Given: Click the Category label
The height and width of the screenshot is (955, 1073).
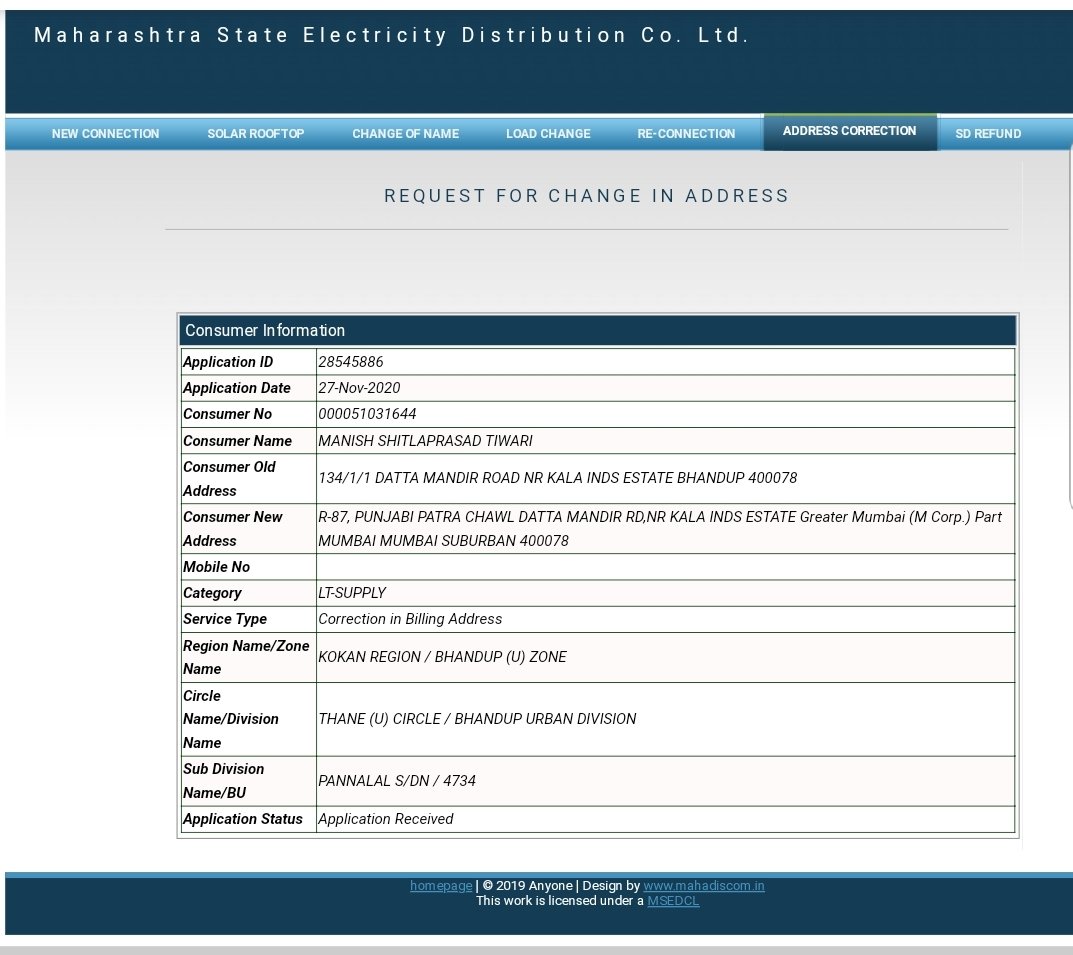Looking at the screenshot, I should pos(212,593).
